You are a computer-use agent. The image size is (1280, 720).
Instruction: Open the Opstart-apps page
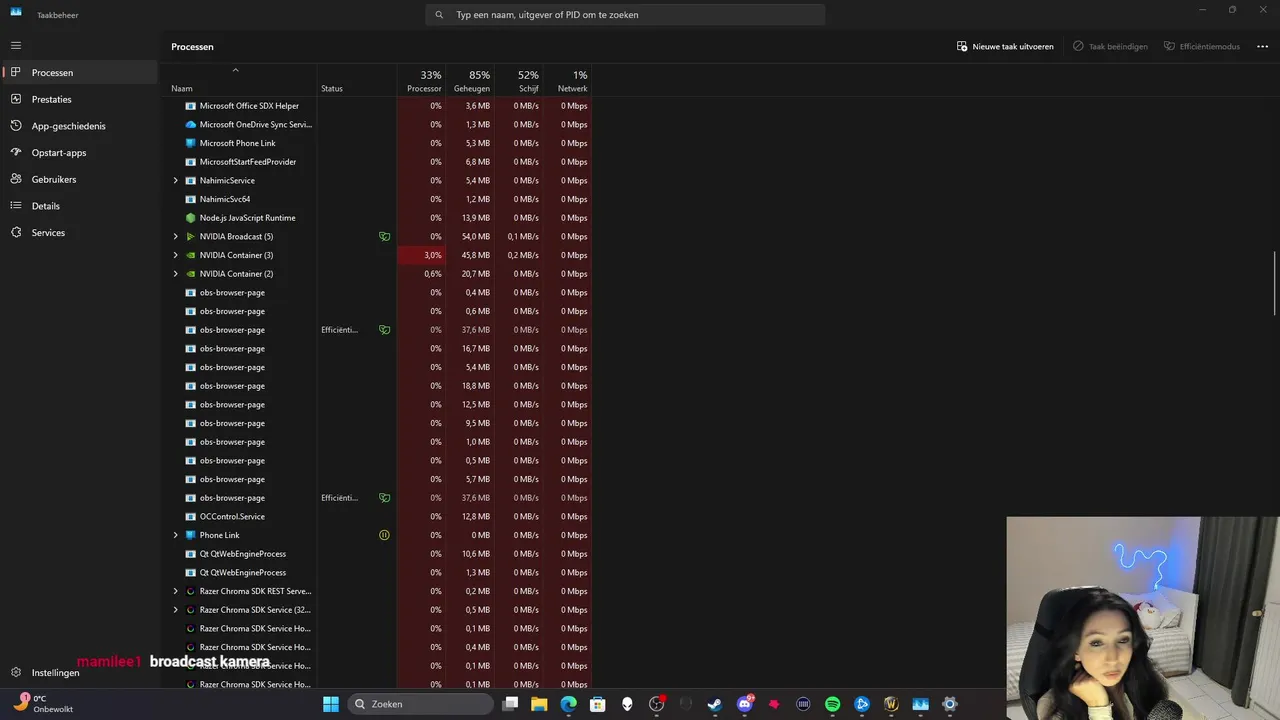80,153
